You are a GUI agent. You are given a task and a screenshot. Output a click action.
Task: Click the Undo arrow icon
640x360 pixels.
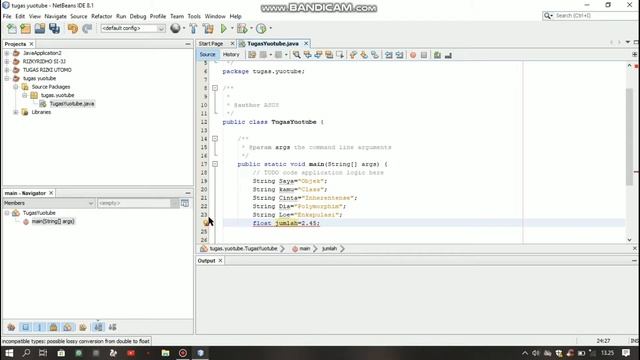73,28
